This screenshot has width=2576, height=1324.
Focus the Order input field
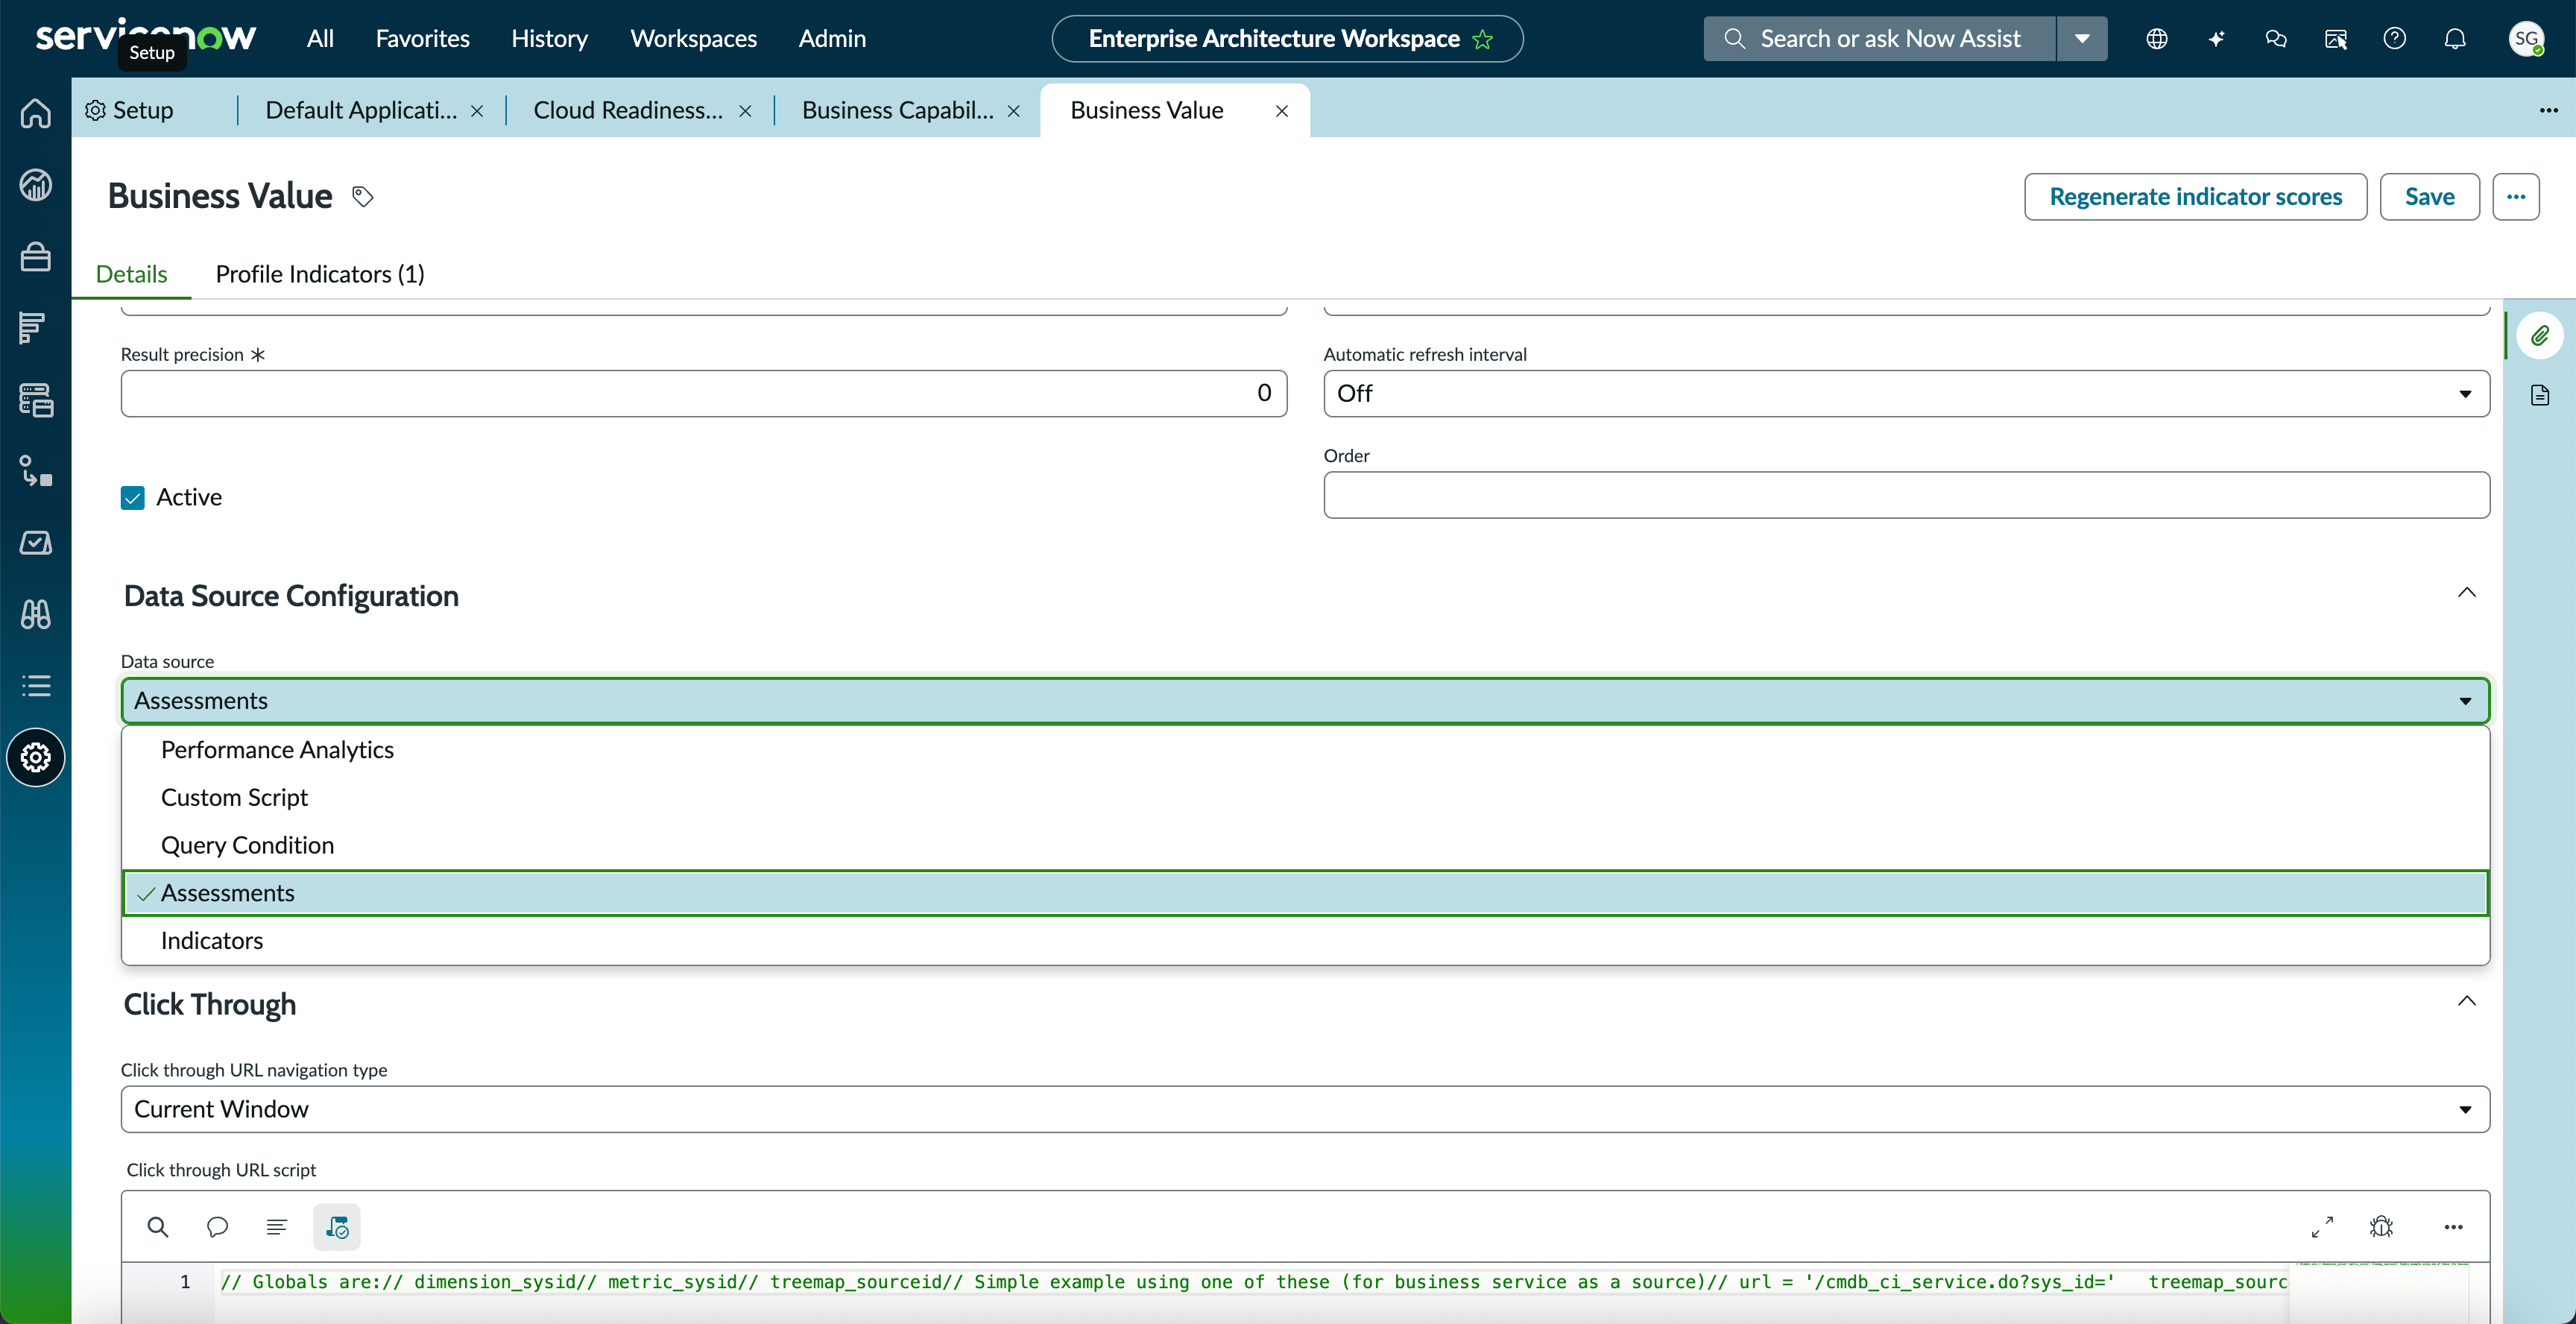pos(1906,495)
